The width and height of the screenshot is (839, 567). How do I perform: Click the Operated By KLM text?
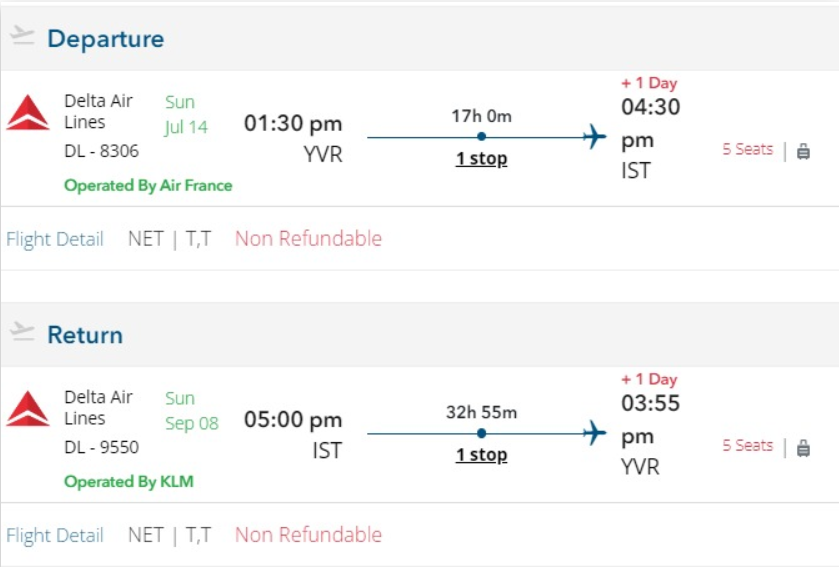coord(129,481)
